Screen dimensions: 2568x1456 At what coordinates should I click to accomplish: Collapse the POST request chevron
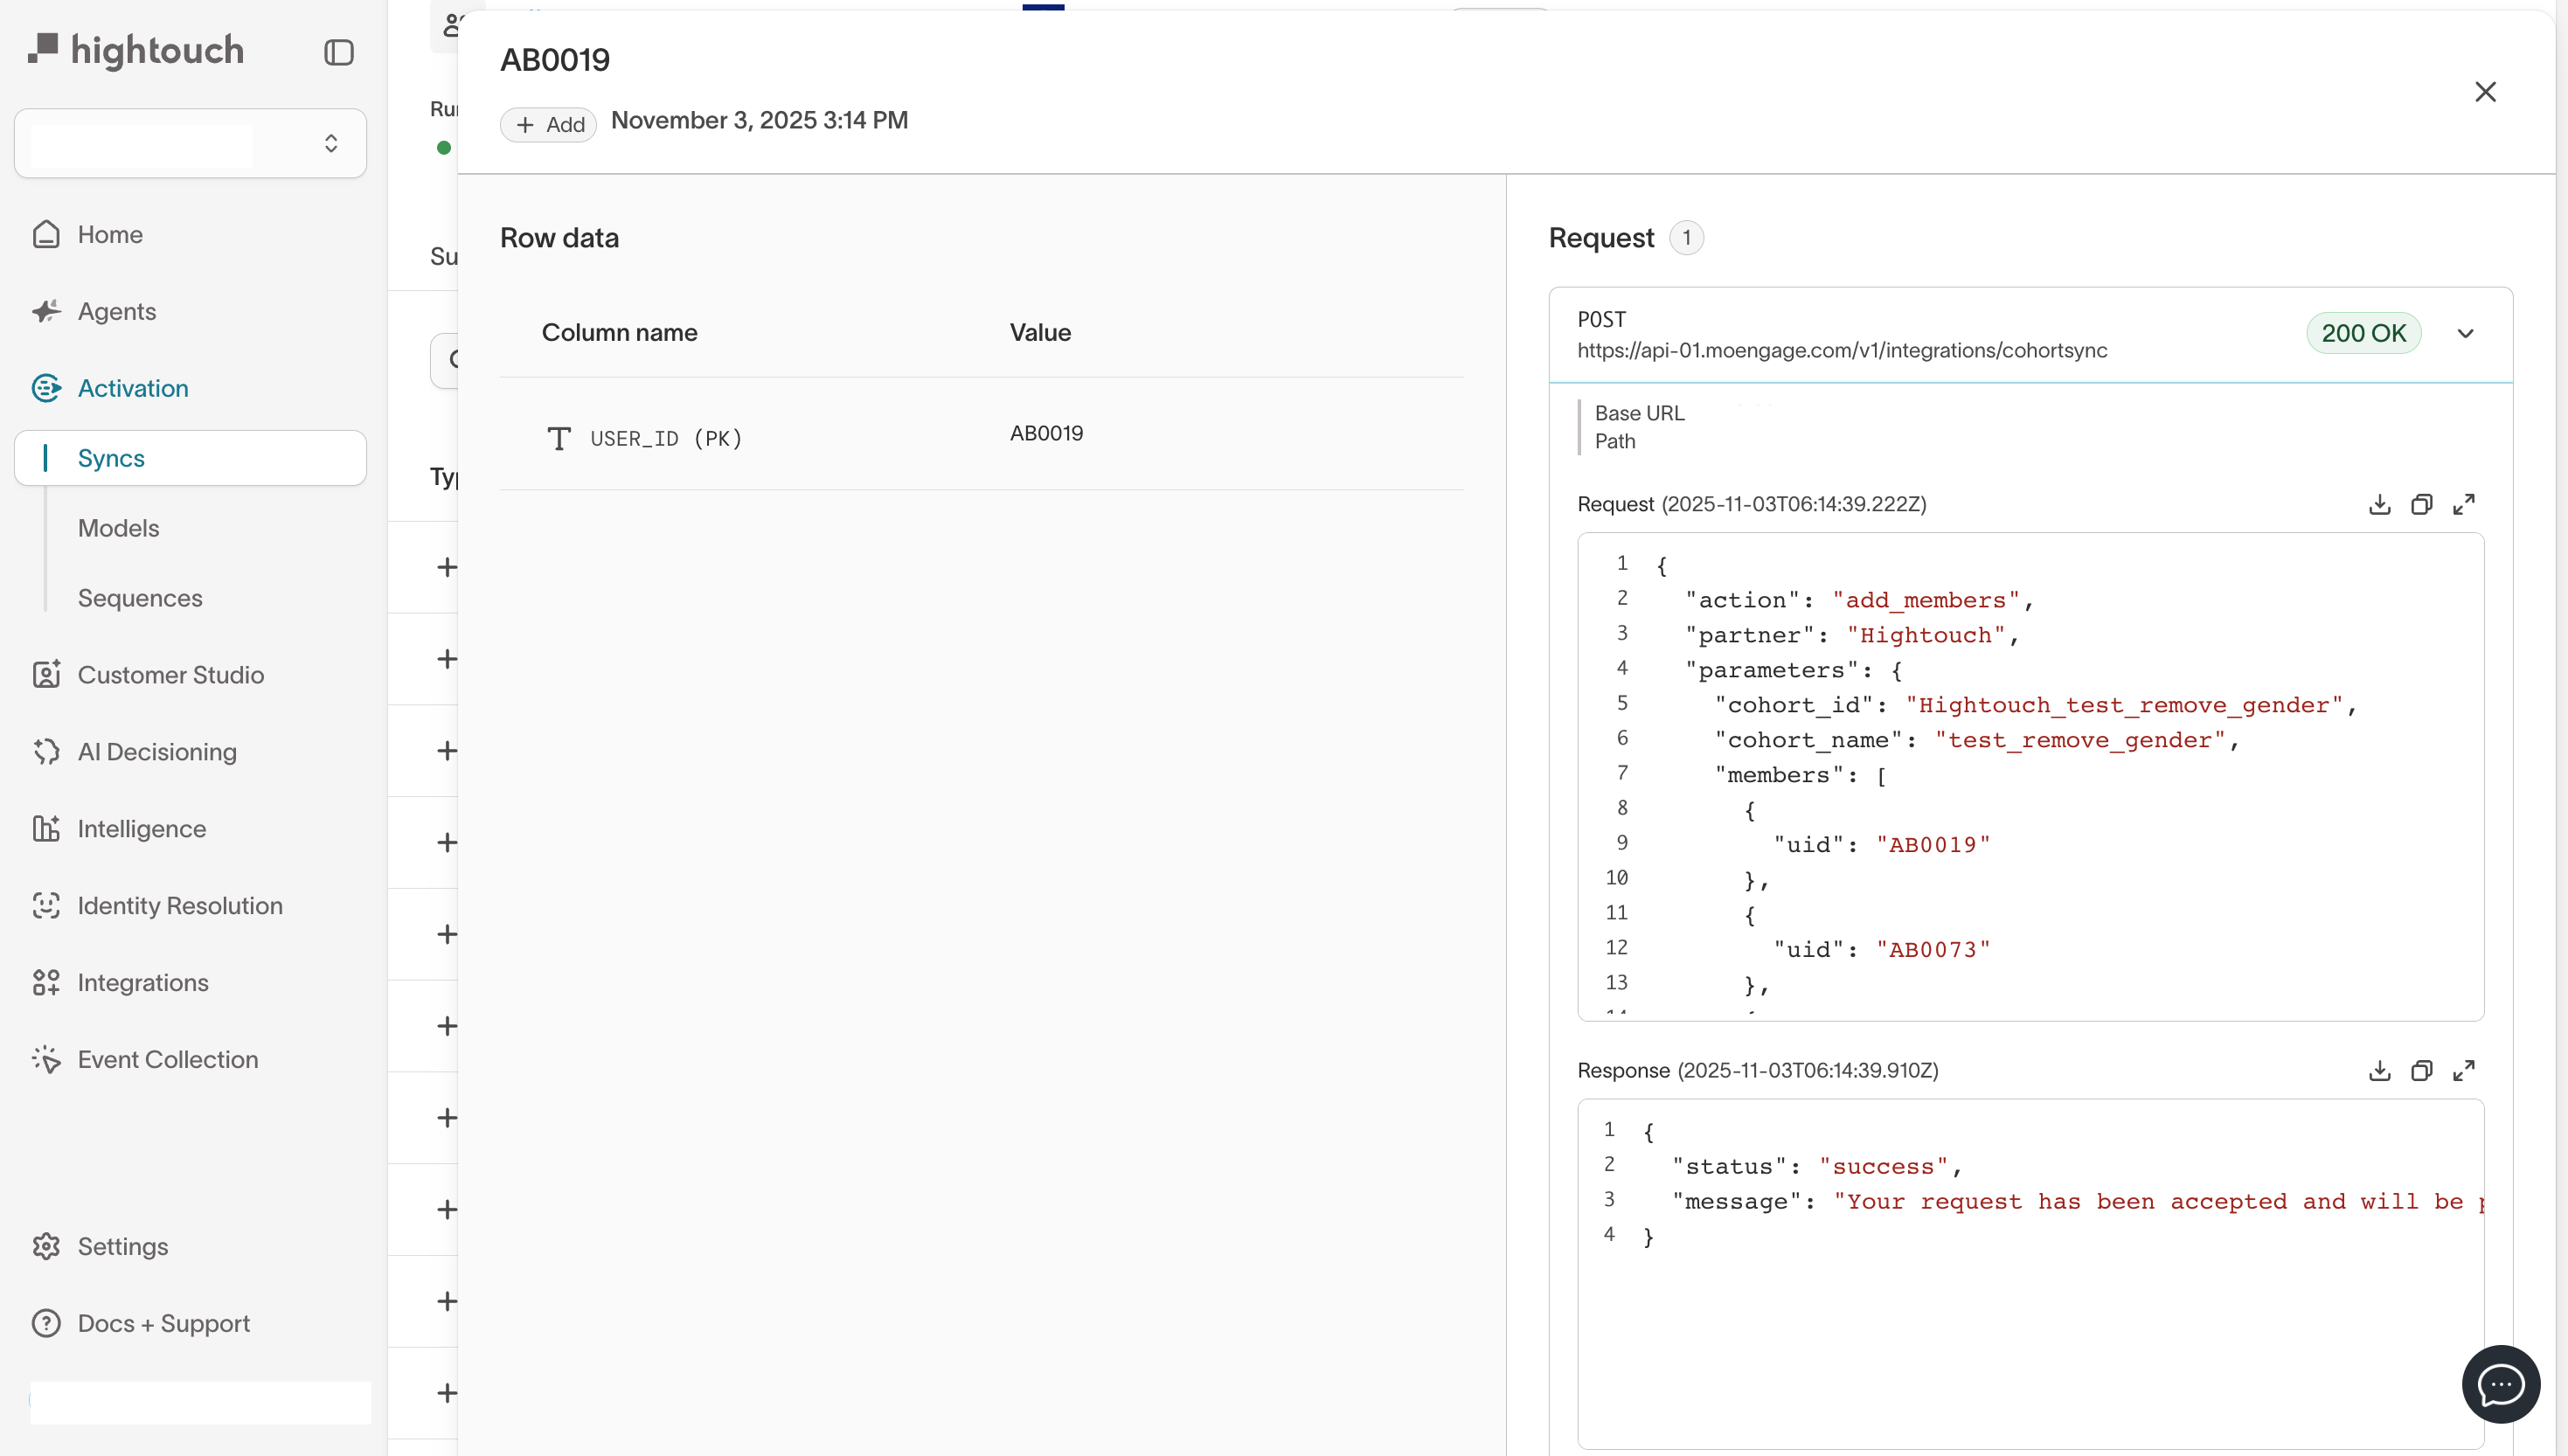(2465, 334)
